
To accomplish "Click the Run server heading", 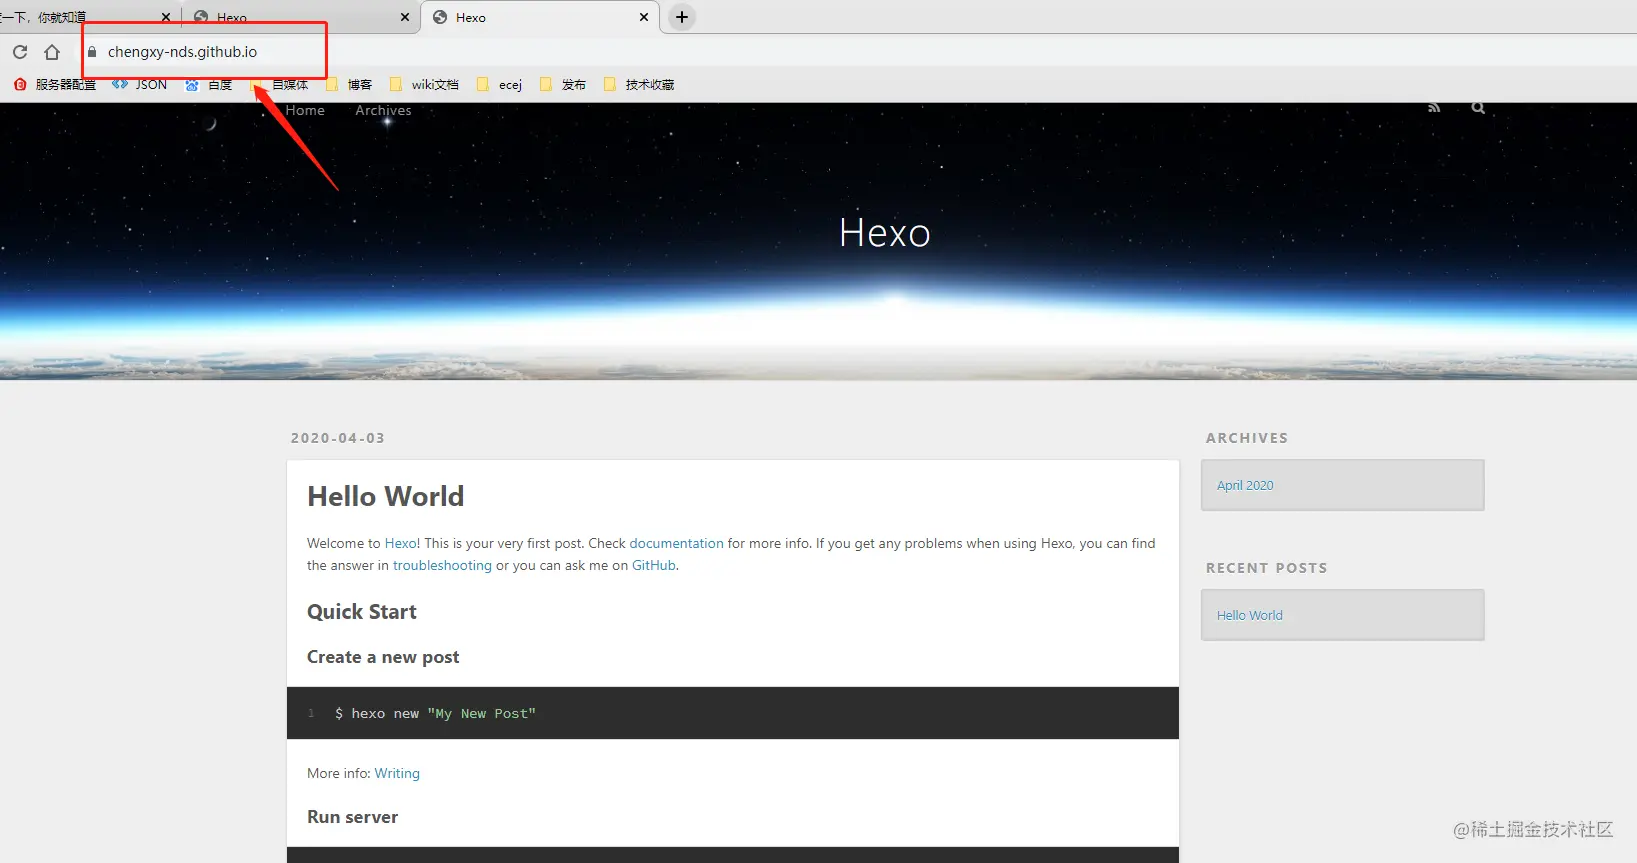I will [x=352, y=817].
